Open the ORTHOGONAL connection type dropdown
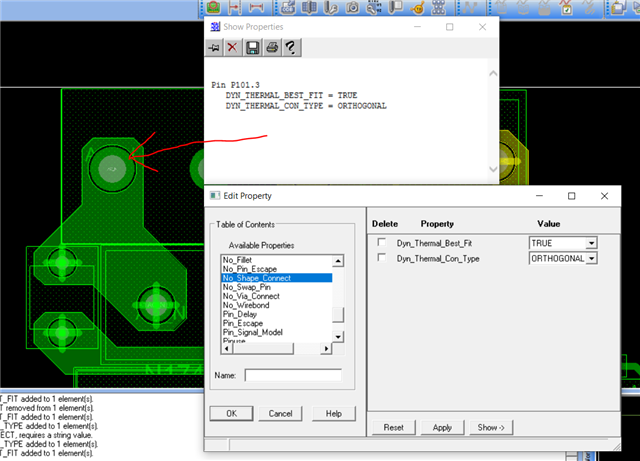The image size is (640, 461). 591,259
